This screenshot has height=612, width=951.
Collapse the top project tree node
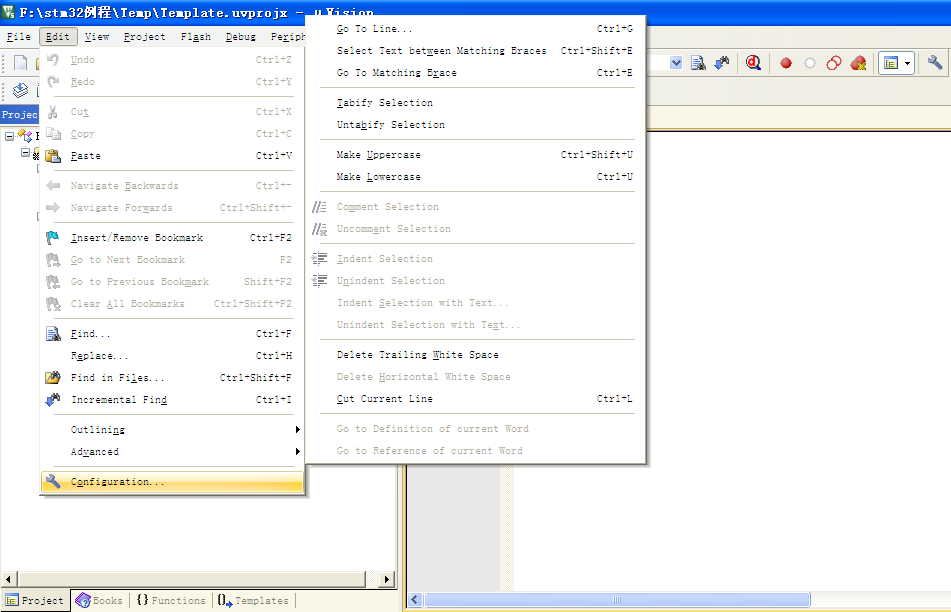9,136
